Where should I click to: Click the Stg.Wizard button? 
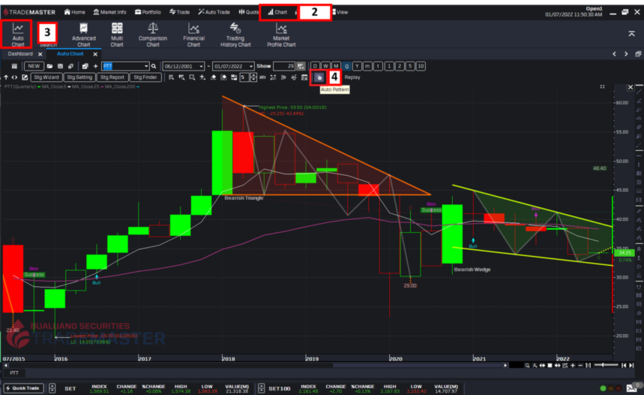(46, 77)
